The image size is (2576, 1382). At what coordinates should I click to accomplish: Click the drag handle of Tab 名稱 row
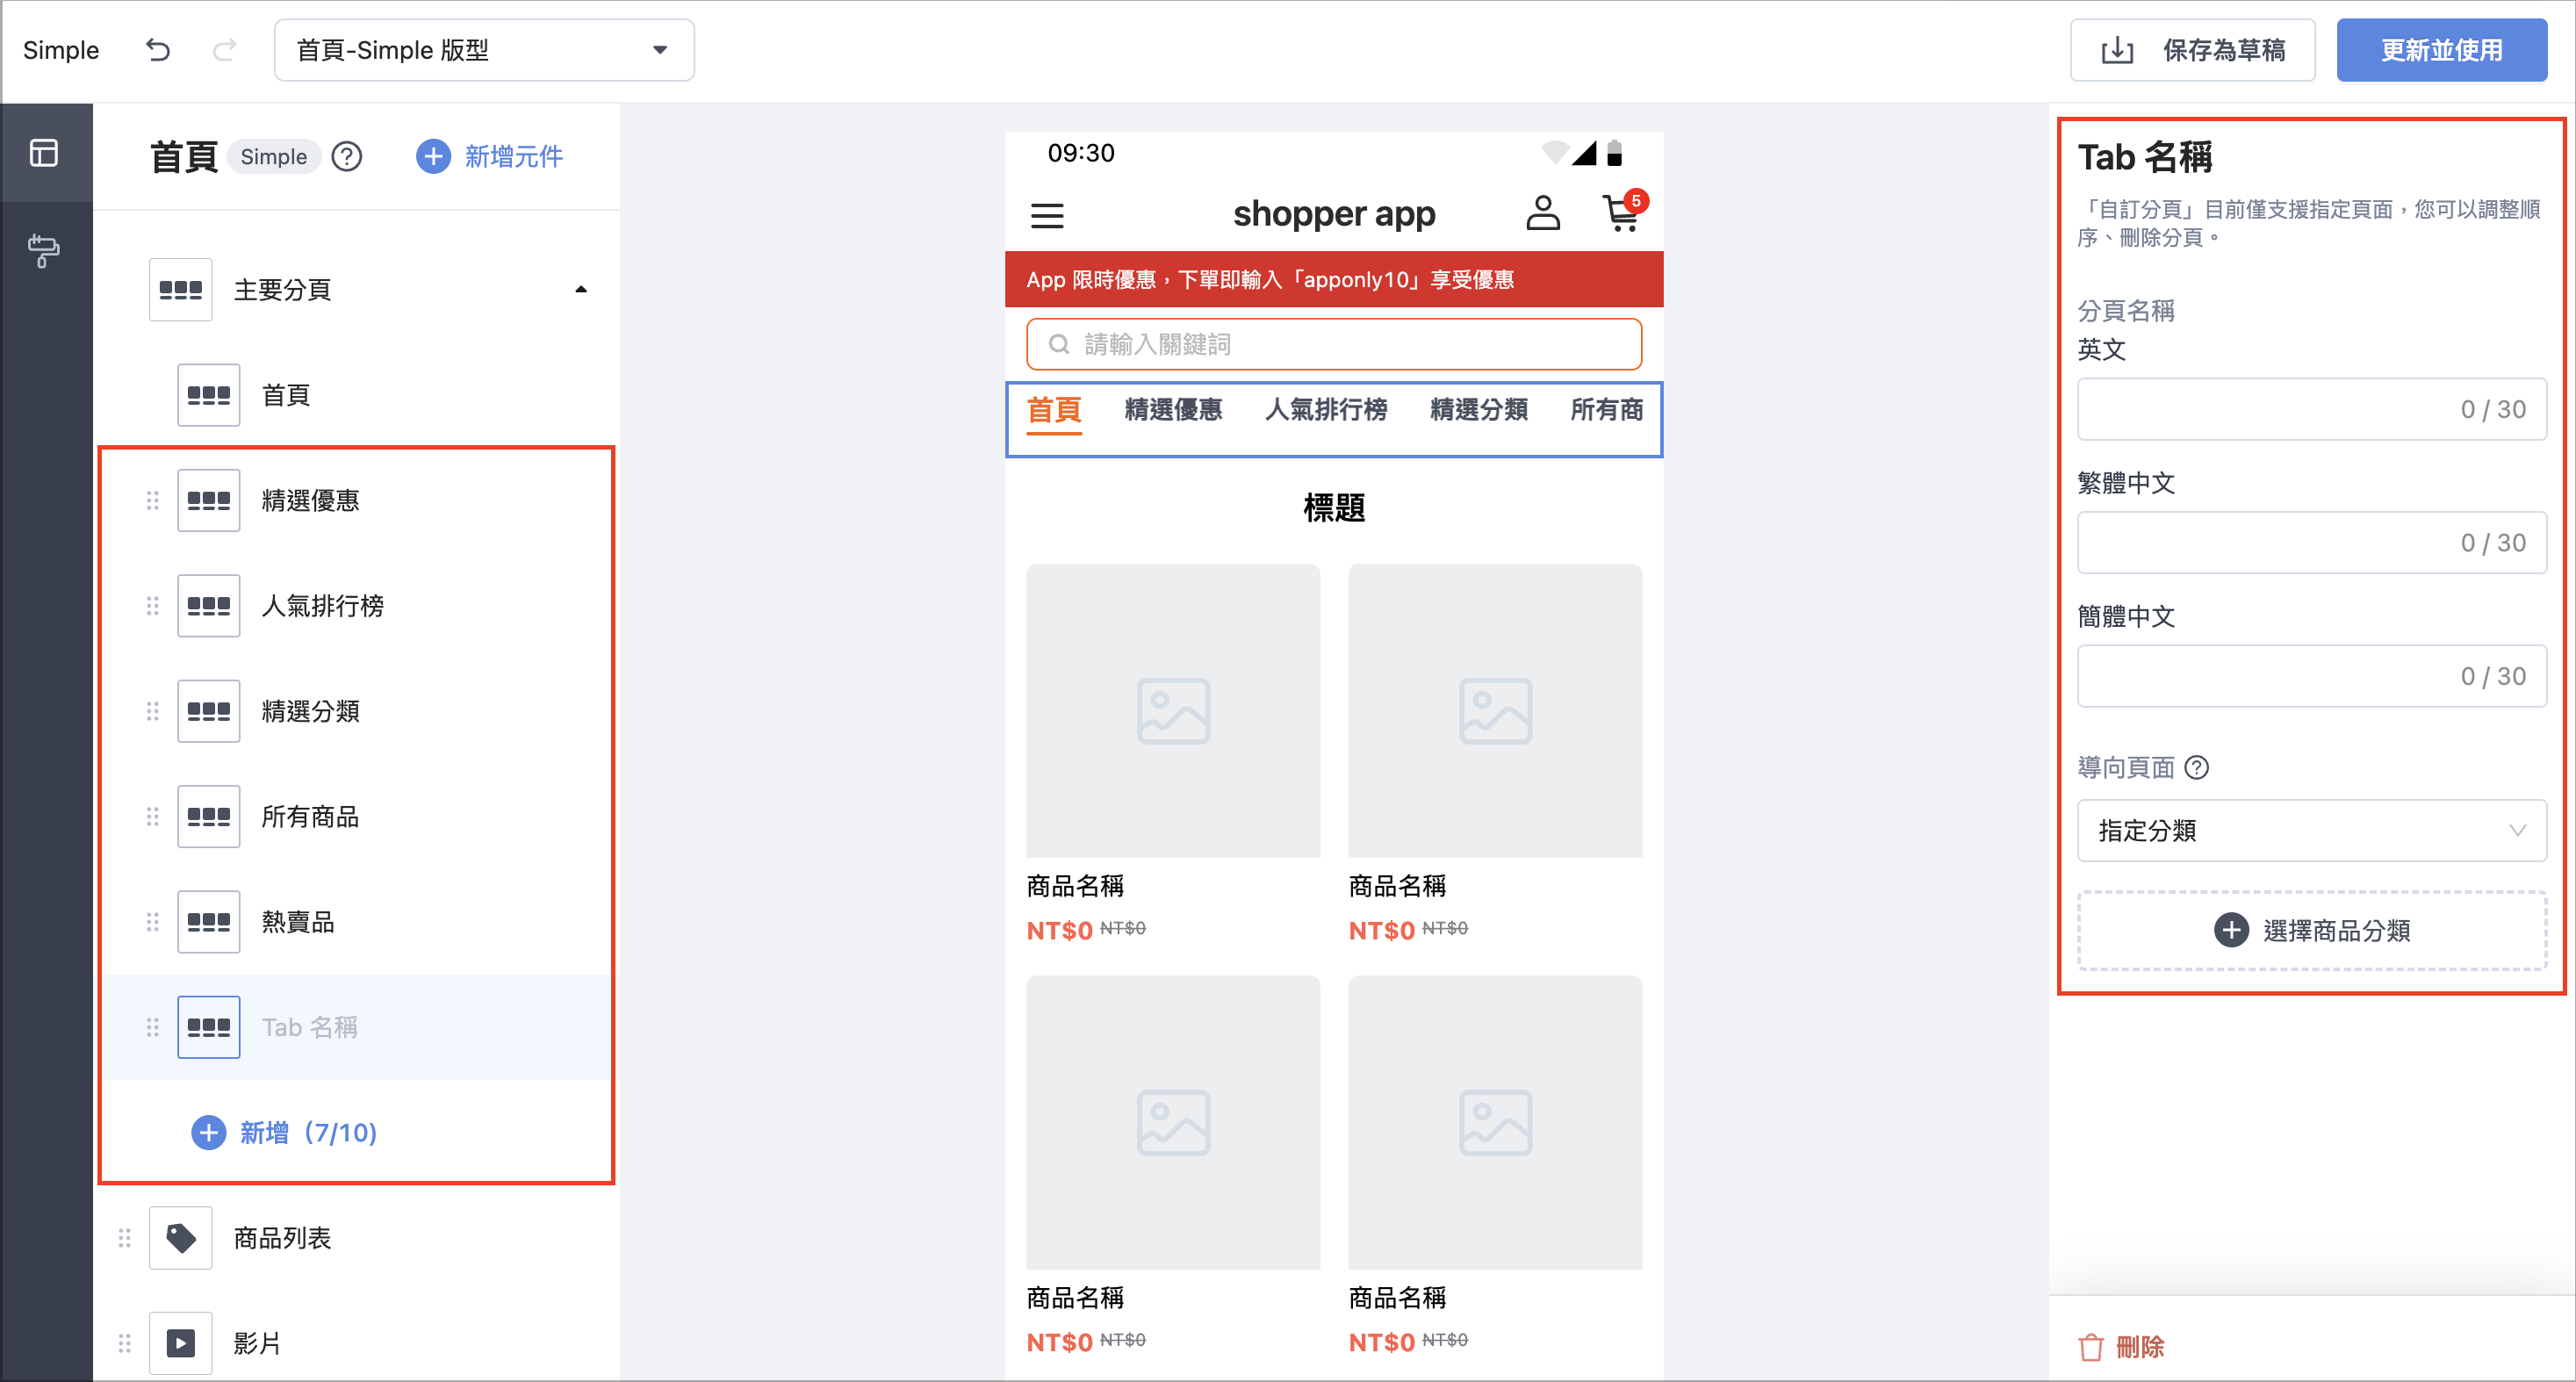tap(152, 1027)
